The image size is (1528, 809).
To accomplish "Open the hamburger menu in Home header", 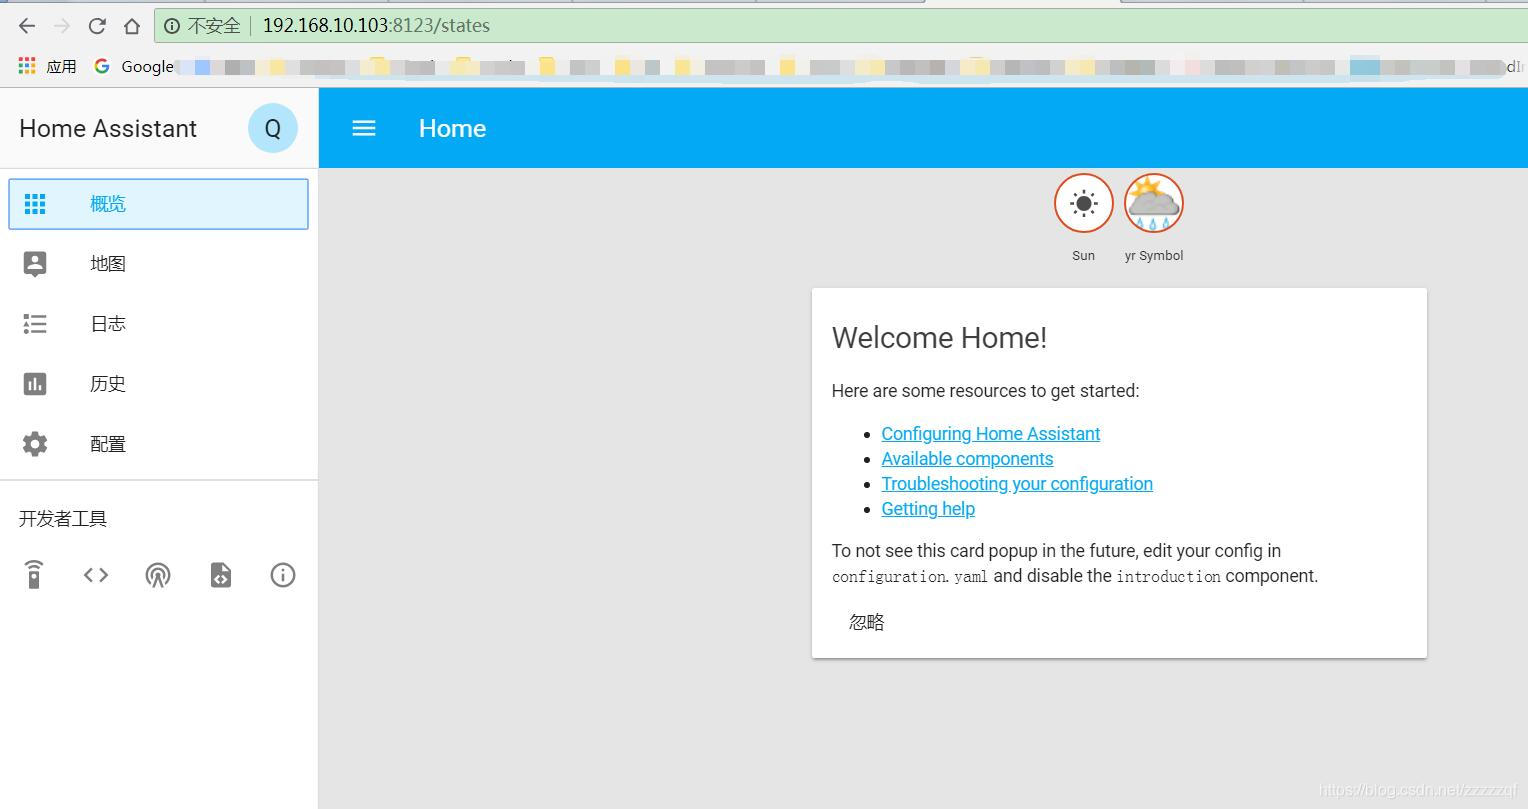I will (364, 128).
